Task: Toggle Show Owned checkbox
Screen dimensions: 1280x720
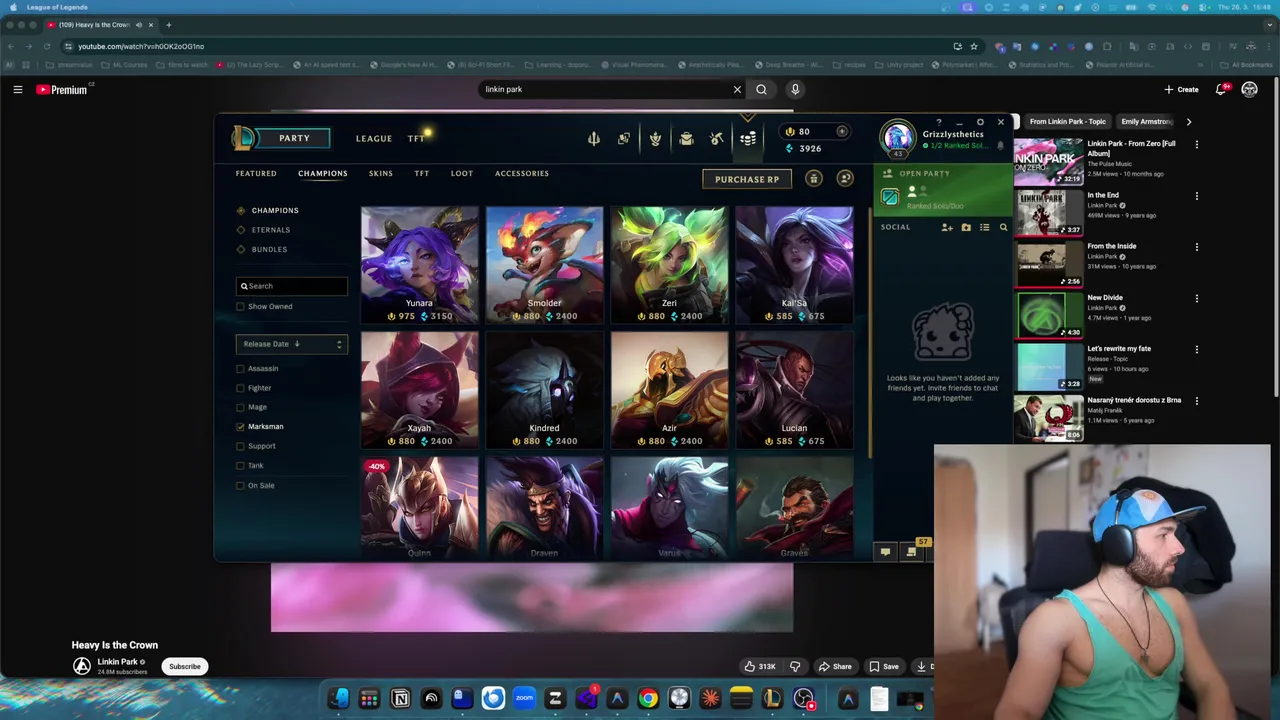Action: click(x=240, y=306)
